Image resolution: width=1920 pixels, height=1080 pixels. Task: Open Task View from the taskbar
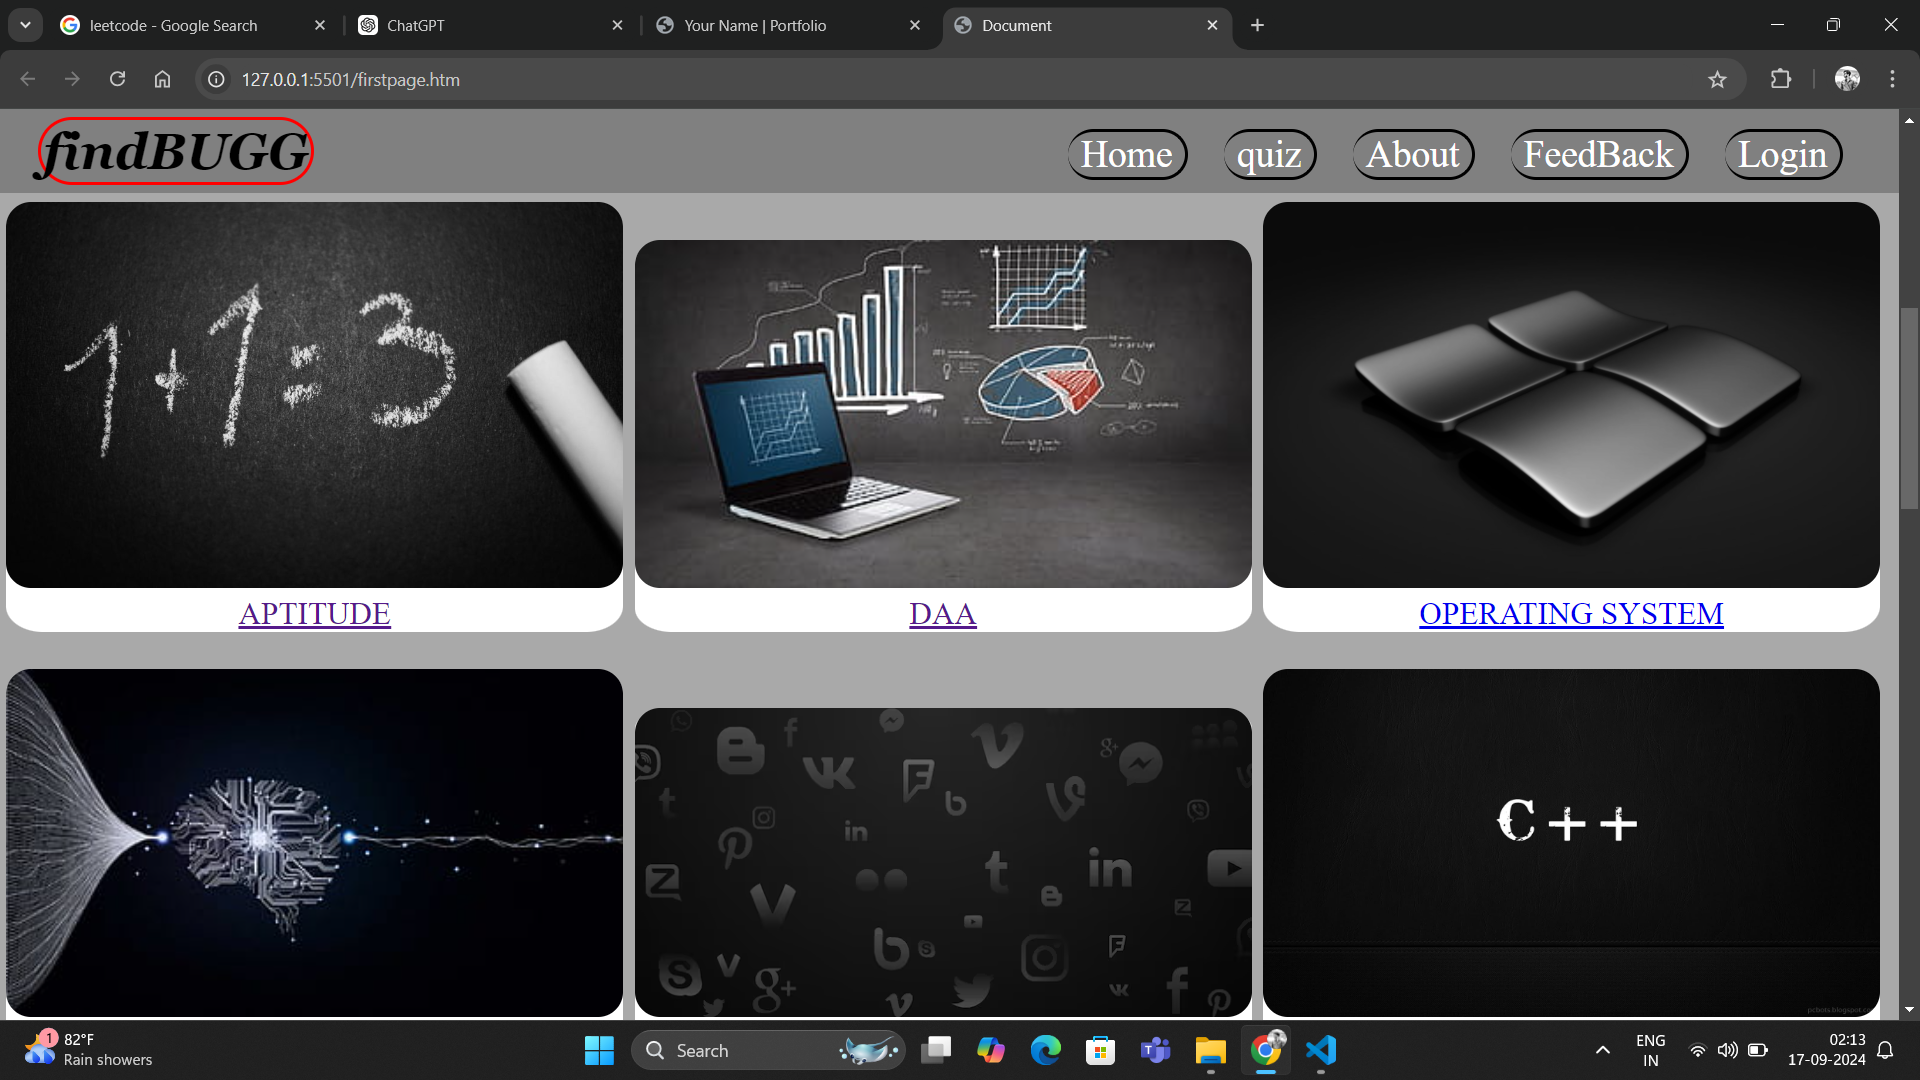(936, 1050)
